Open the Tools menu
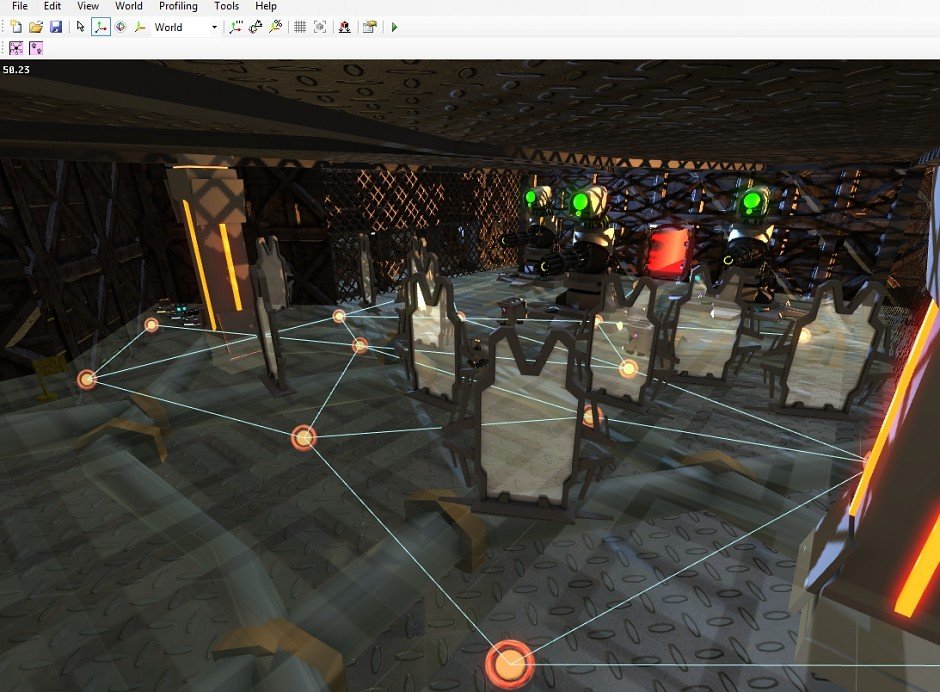 coord(227,6)
